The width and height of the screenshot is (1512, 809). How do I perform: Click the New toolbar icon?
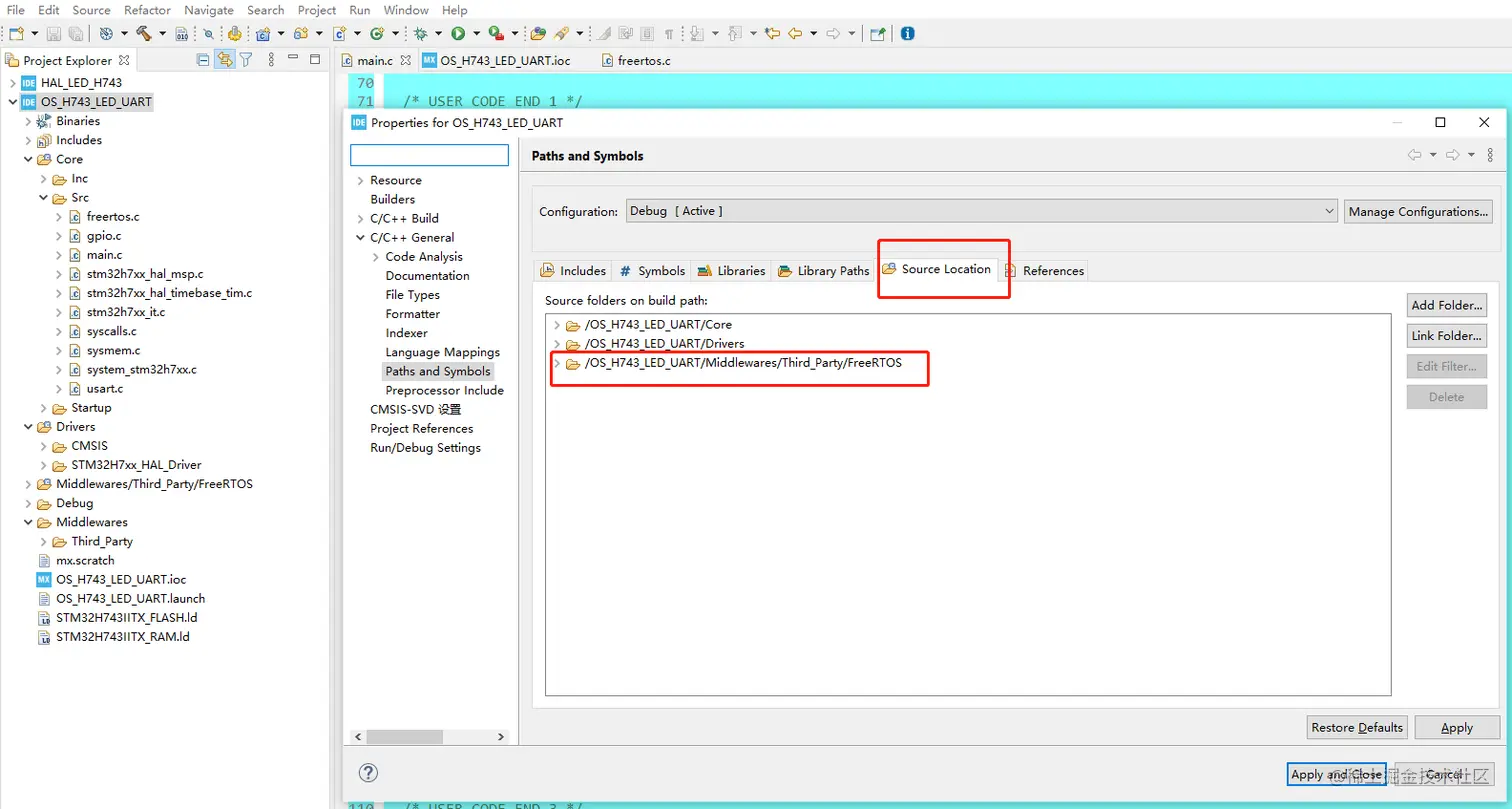[16, 33]
